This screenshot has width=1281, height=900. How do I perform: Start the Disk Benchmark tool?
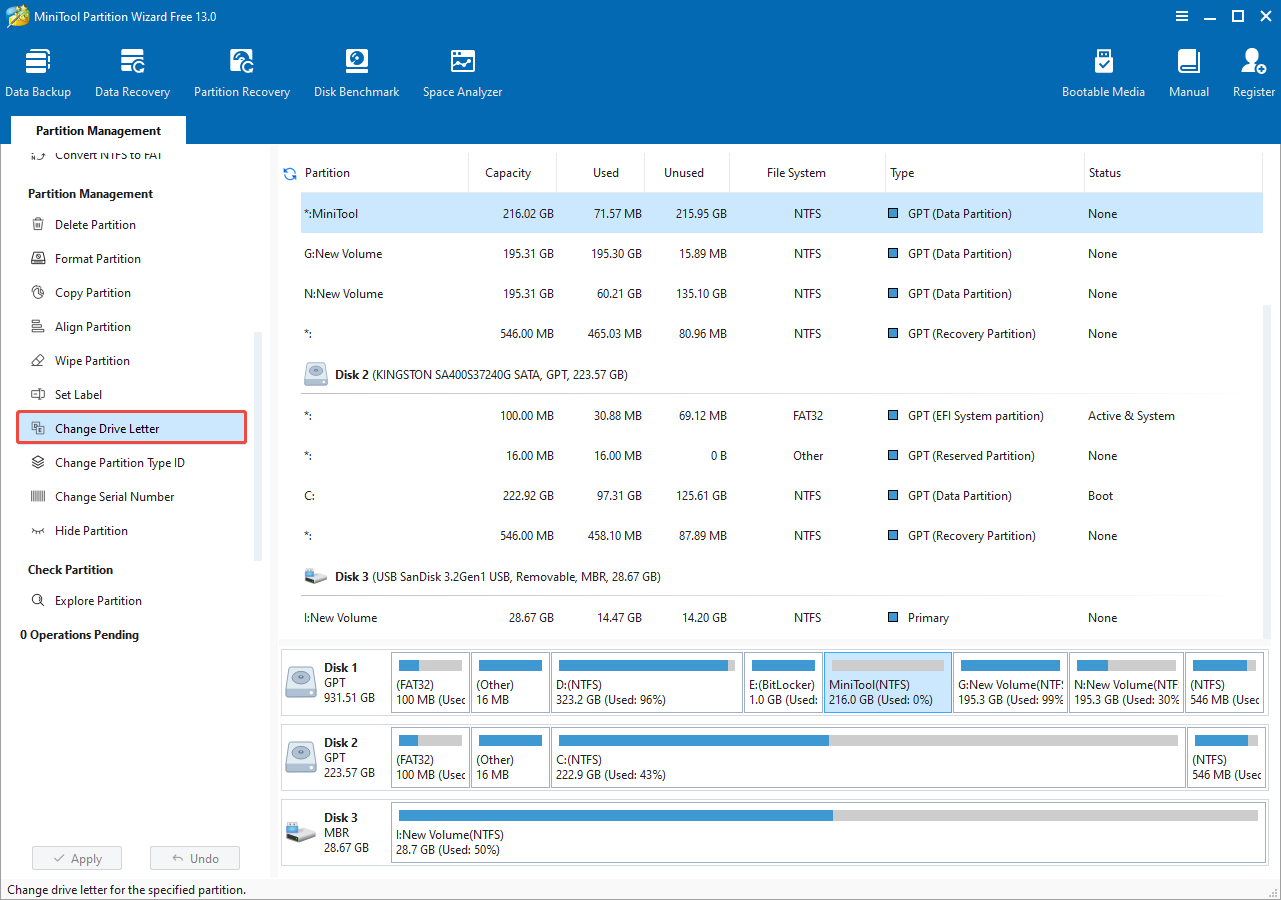pyautogui.click(x=356, y=73)
